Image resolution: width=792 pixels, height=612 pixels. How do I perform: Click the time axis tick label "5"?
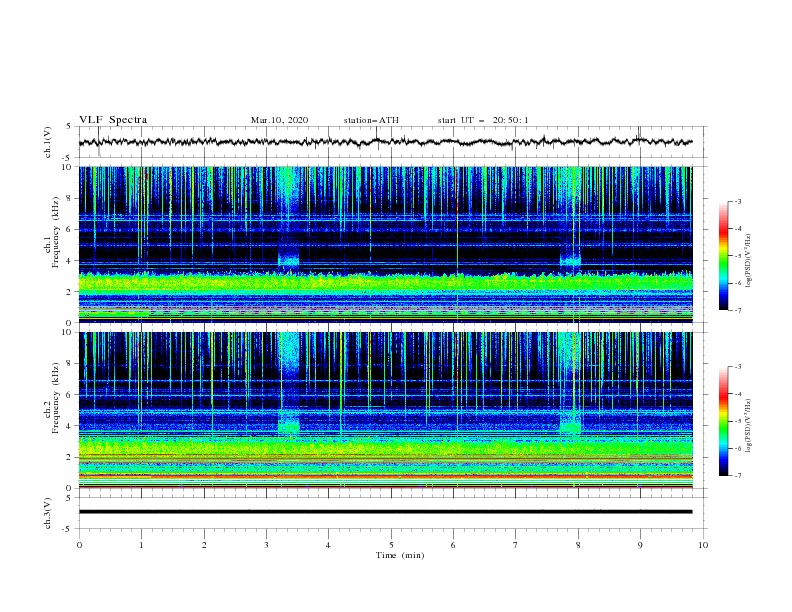(x=391, y=545)
